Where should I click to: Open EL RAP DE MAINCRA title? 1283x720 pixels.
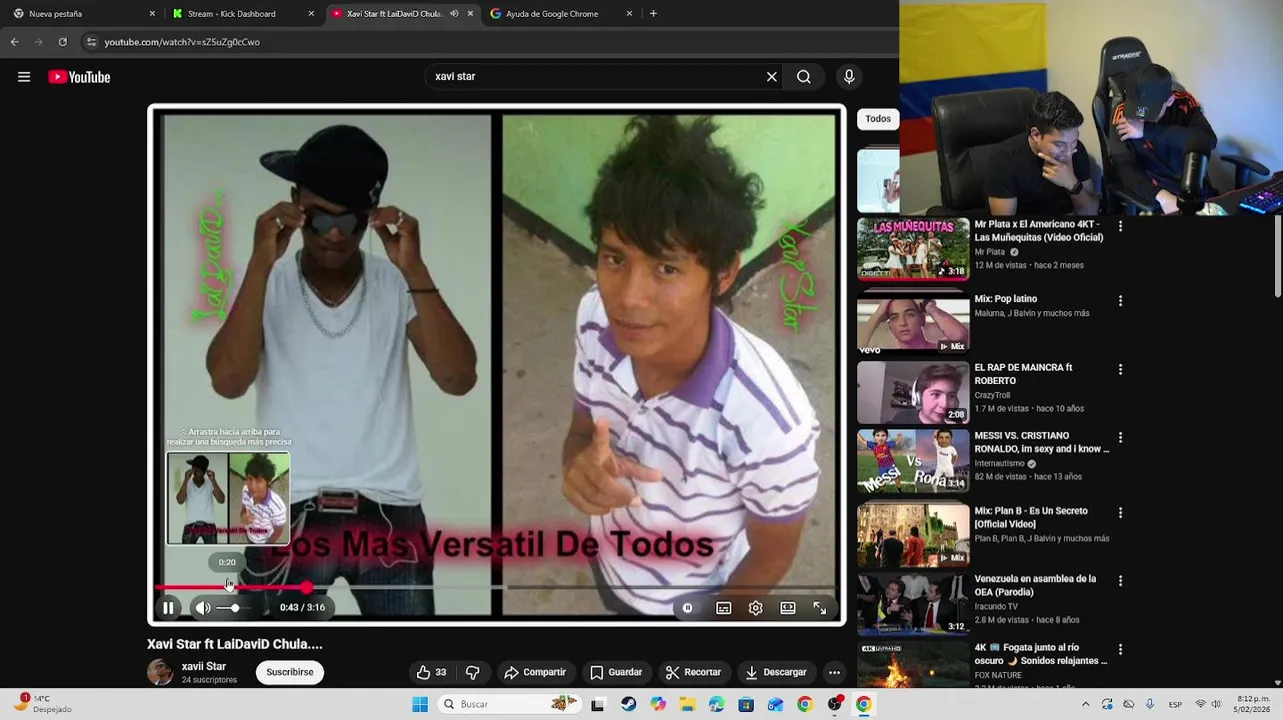(x=1023, y=374)
